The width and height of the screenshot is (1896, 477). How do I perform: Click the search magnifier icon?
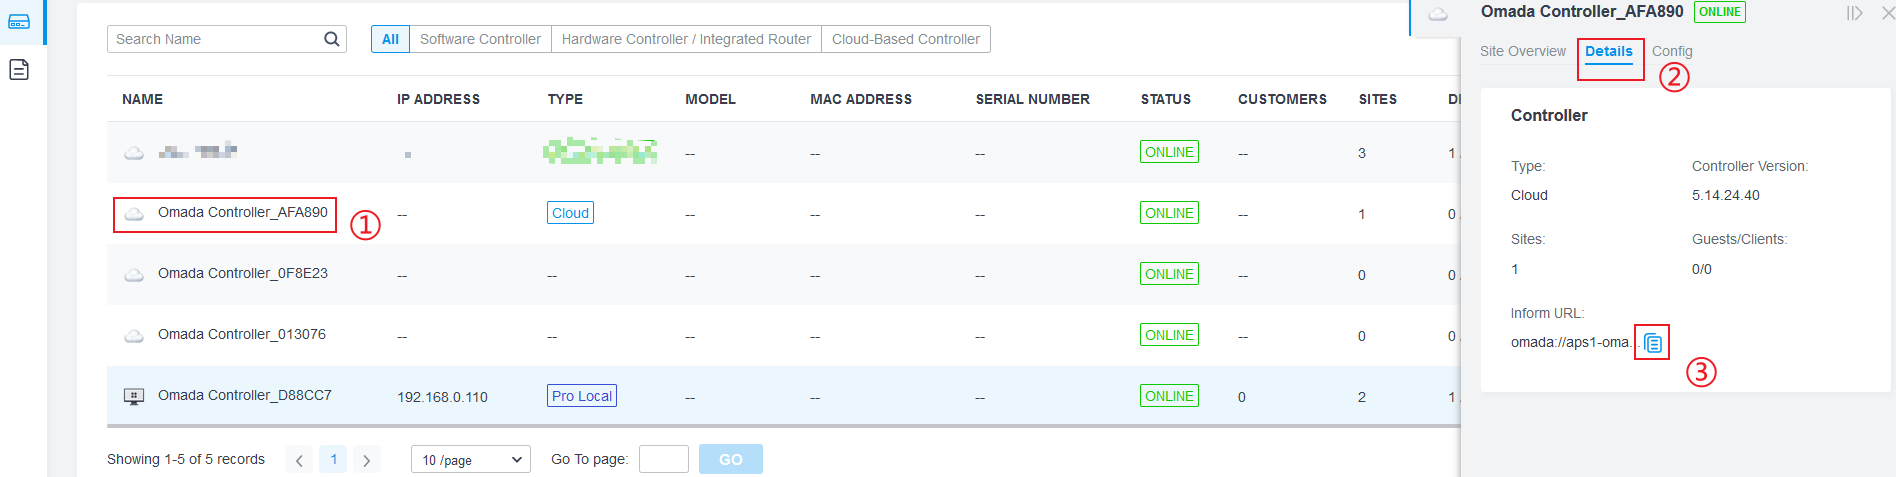click(x=332, y=39)
